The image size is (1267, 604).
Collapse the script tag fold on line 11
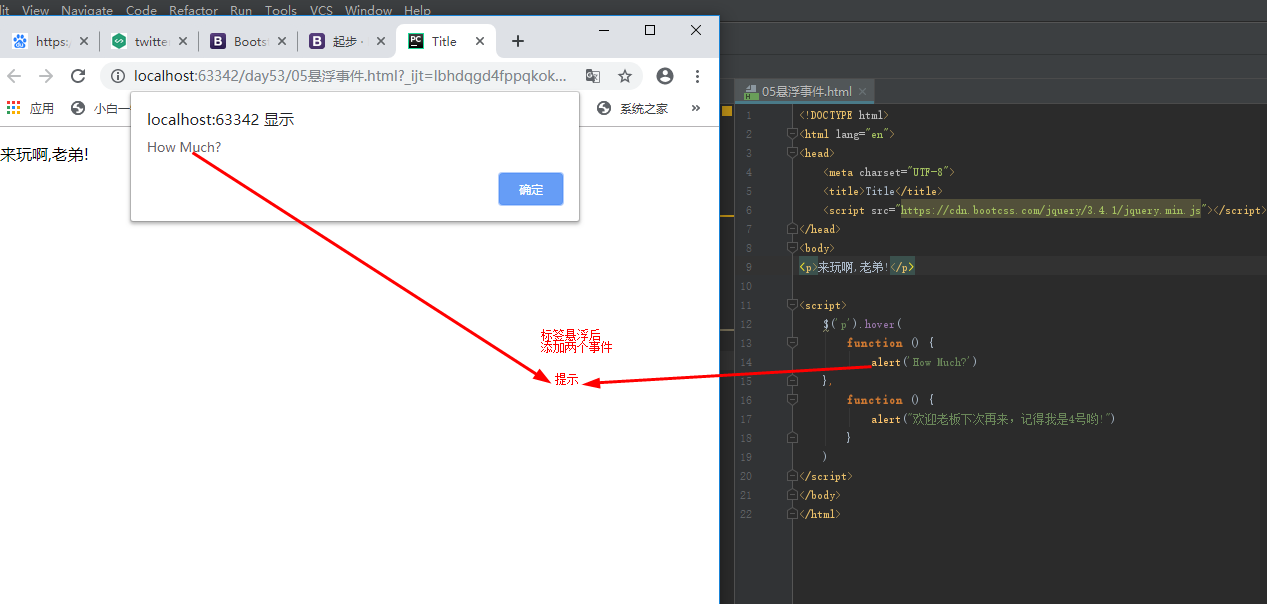(x=792, y=305)
